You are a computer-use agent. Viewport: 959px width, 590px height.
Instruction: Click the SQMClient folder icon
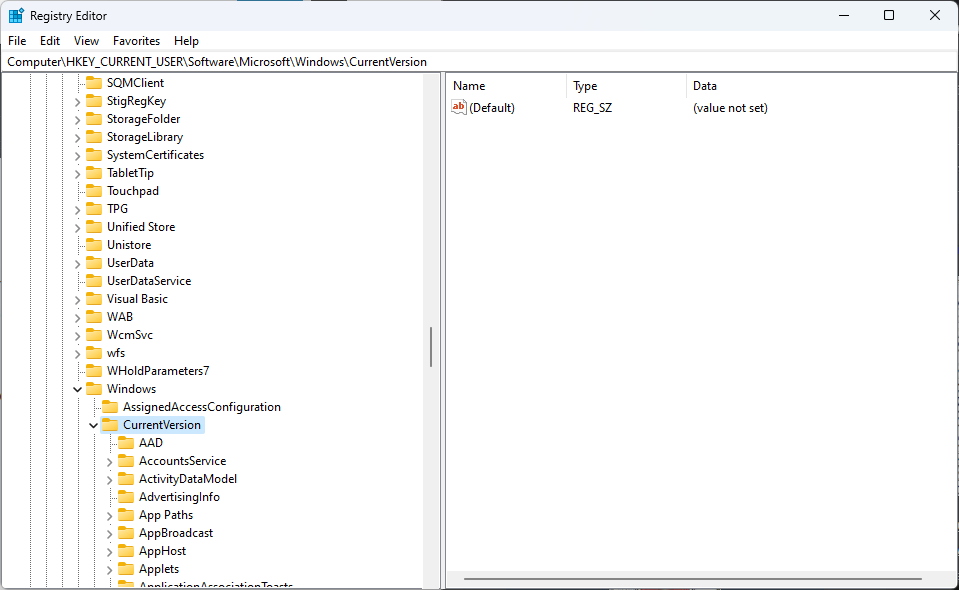coord(94,83)
